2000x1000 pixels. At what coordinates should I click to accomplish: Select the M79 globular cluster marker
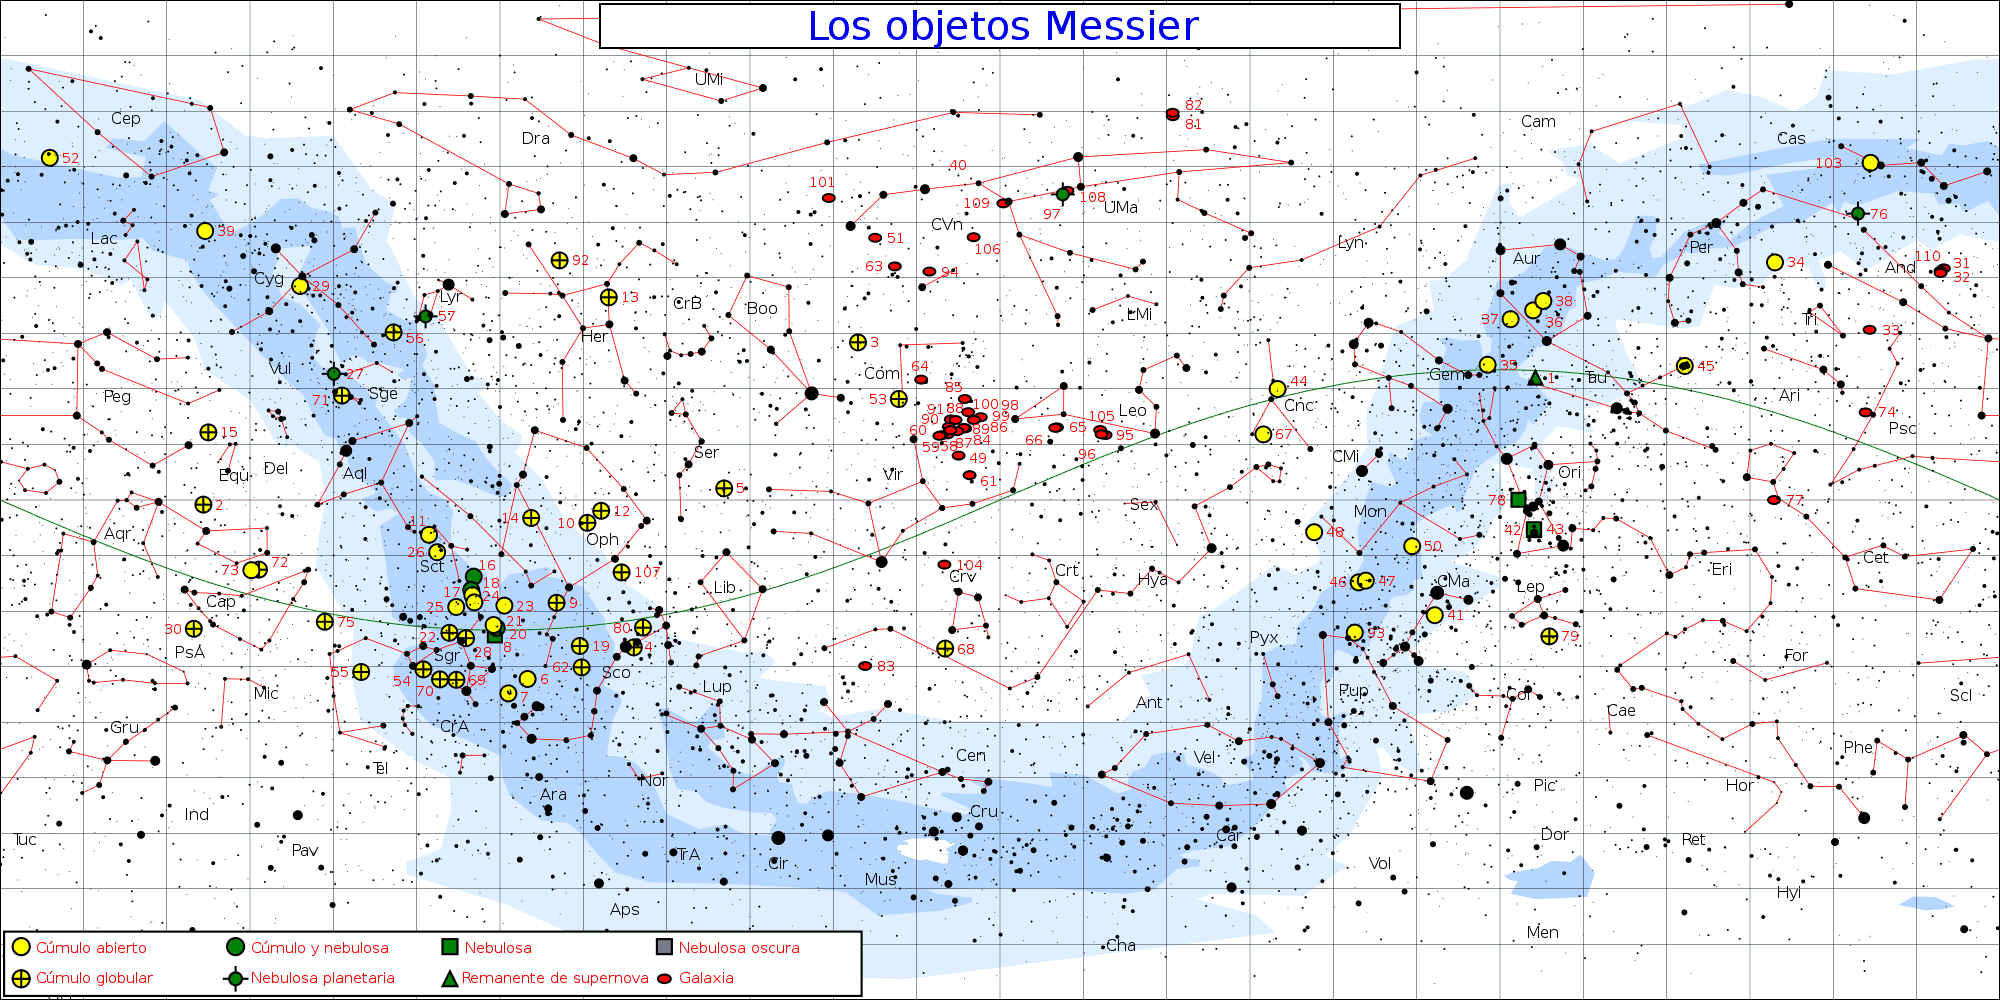[x=1549, y=636]
